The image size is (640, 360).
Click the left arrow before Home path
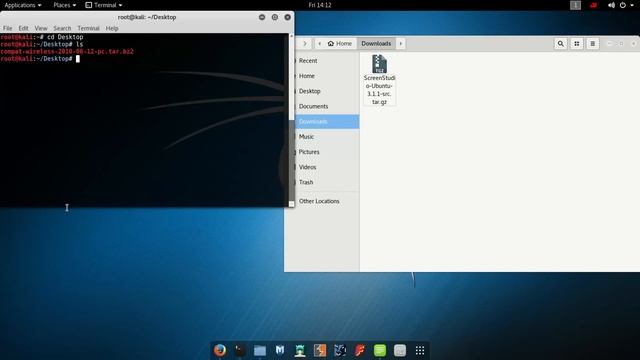(320, 43)
